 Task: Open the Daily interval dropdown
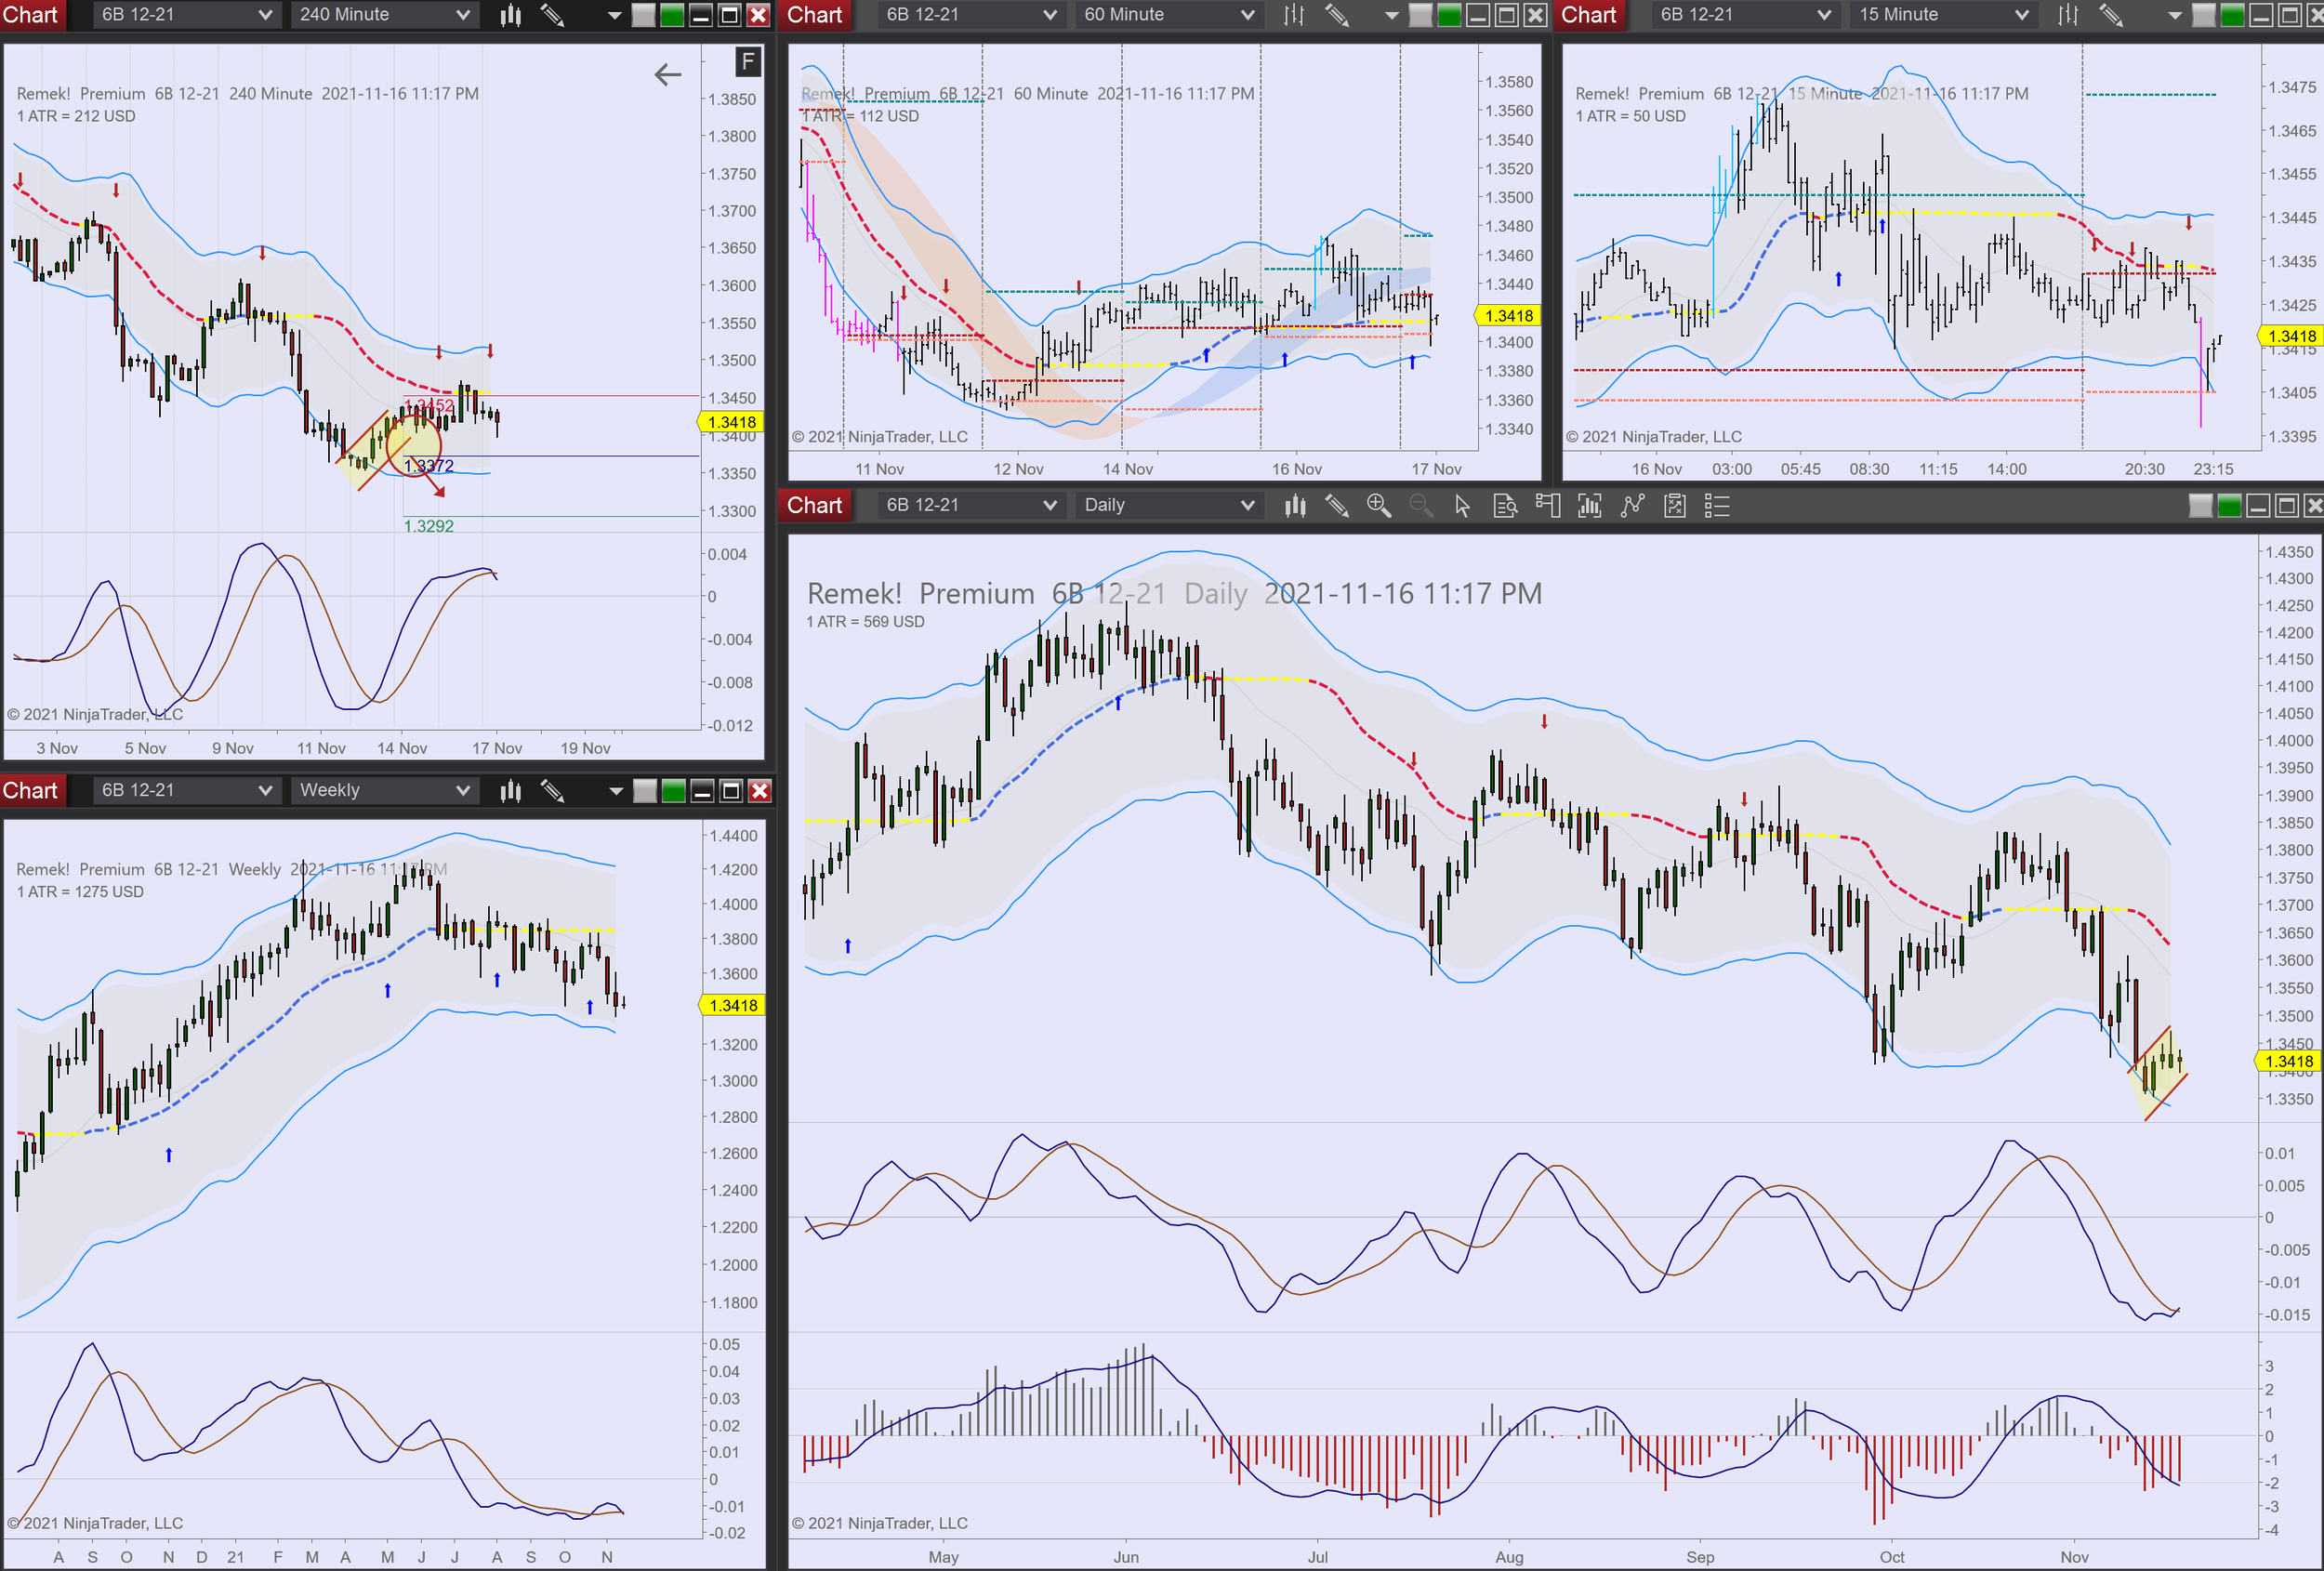[1168, 505]
